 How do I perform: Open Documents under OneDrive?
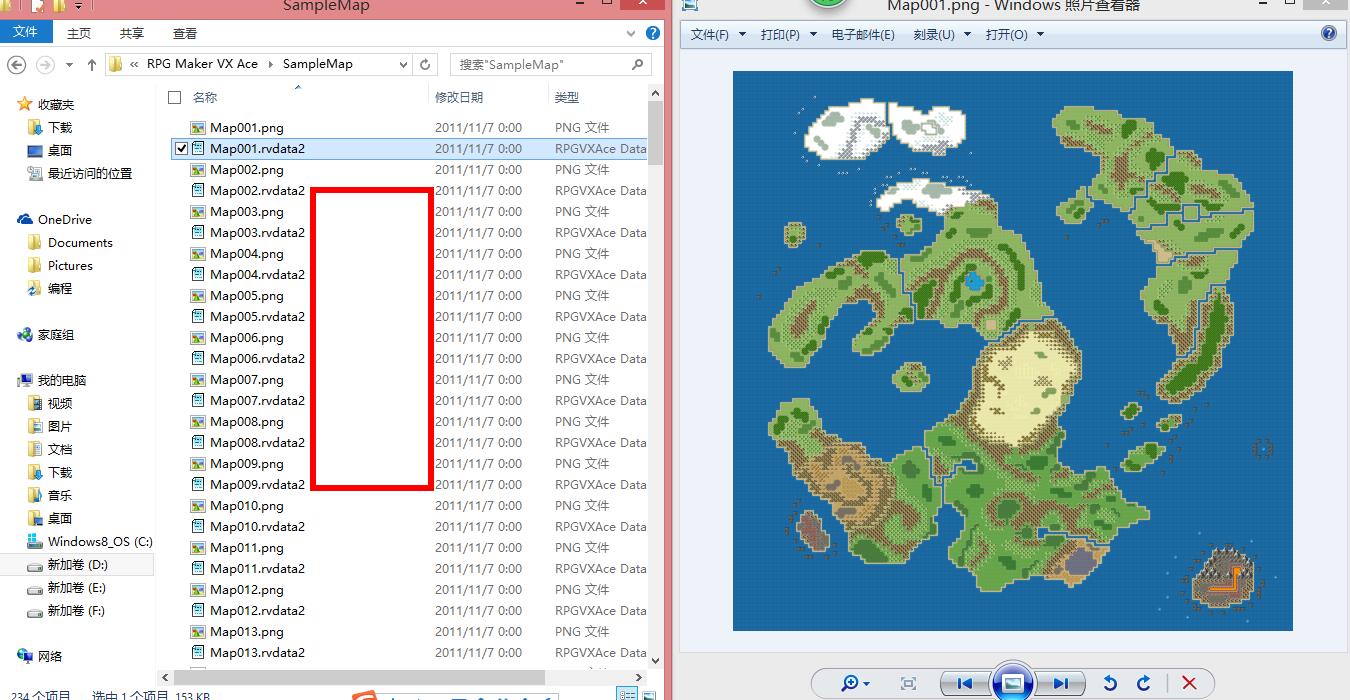pos(80,243)
